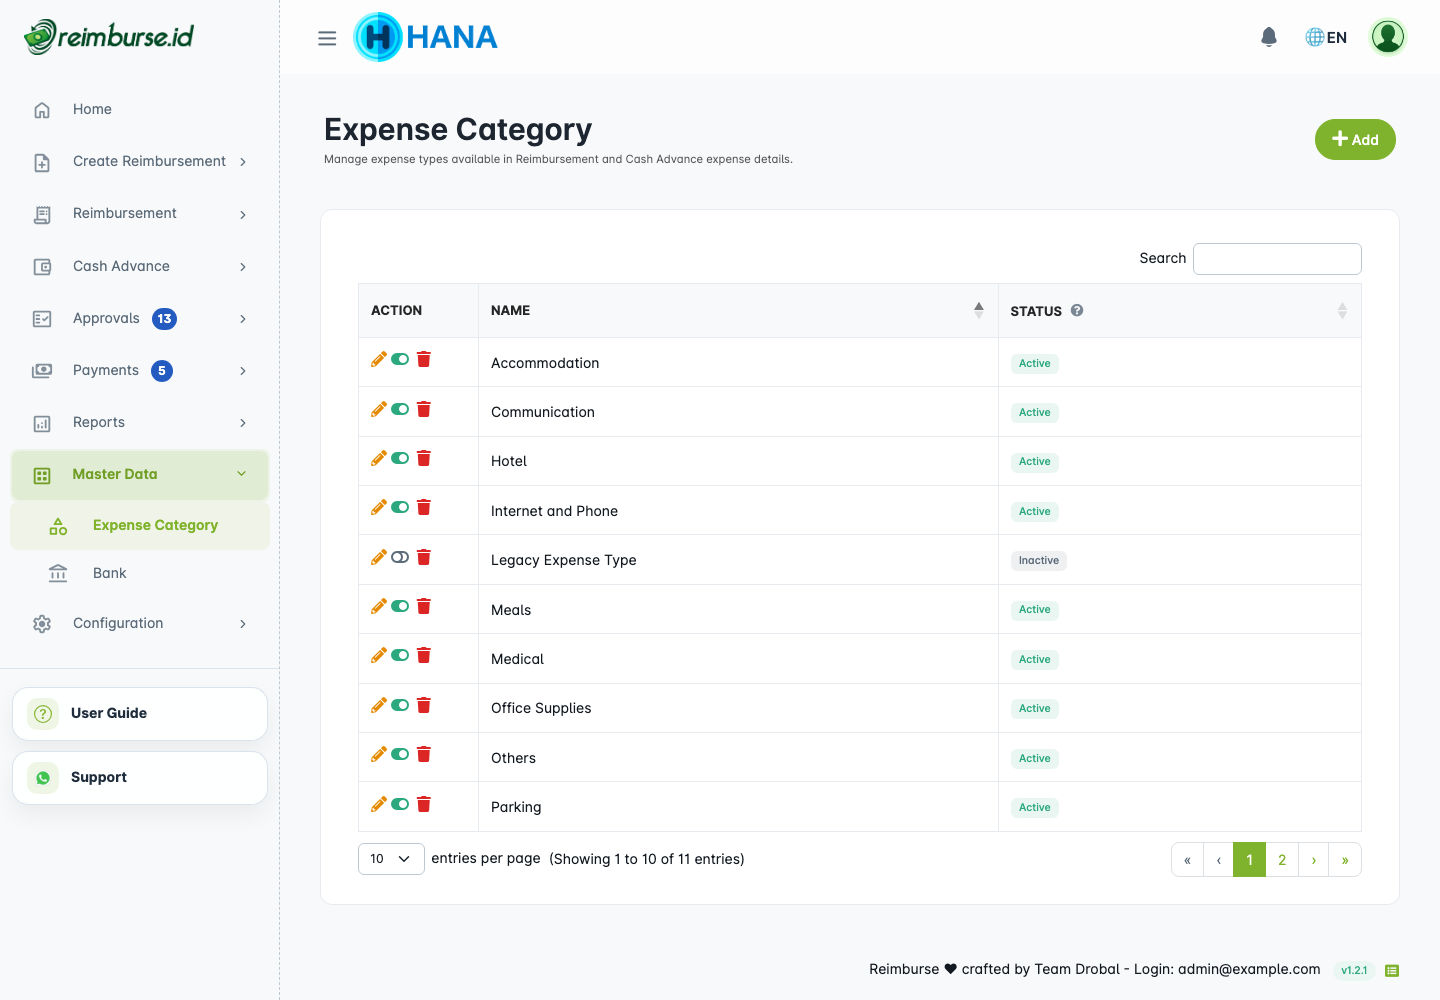Go to page 2
Screen dimensions: 1440x1000
point(1282,860)
